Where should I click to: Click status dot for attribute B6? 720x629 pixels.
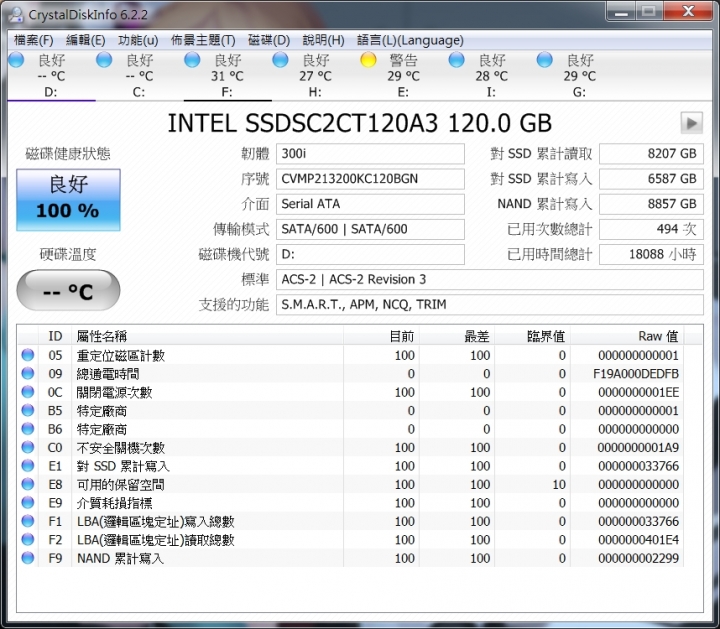click(28, 428)
